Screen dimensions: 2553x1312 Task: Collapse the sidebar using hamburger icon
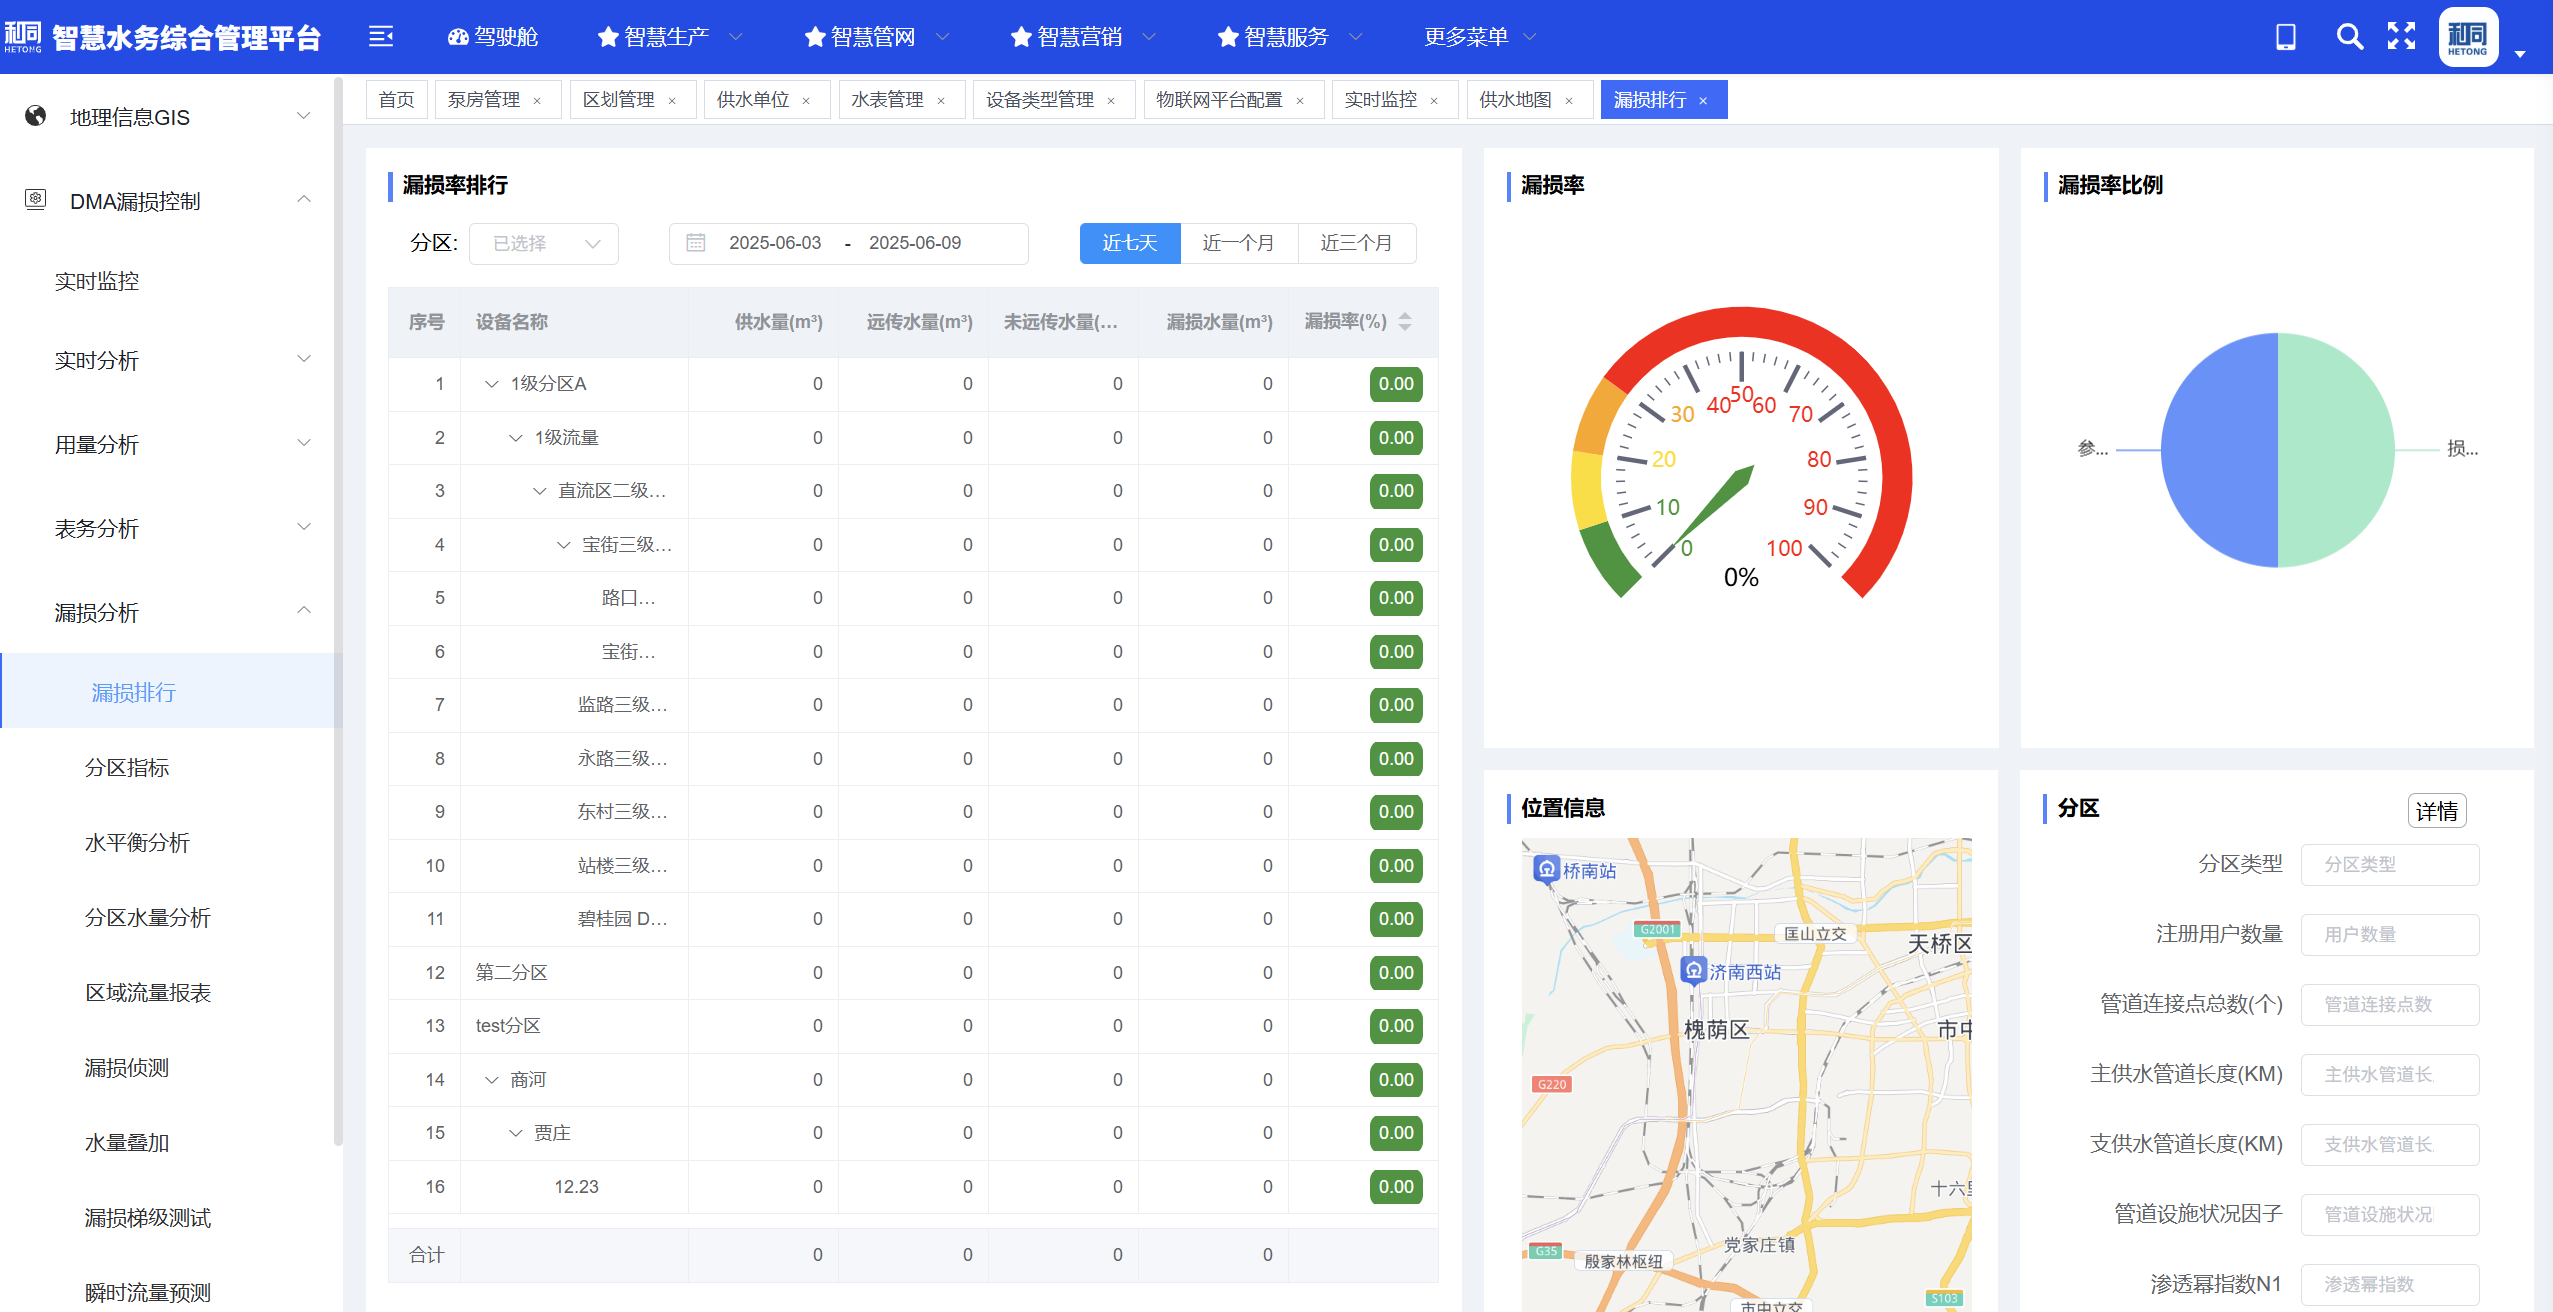click(381, 36)
